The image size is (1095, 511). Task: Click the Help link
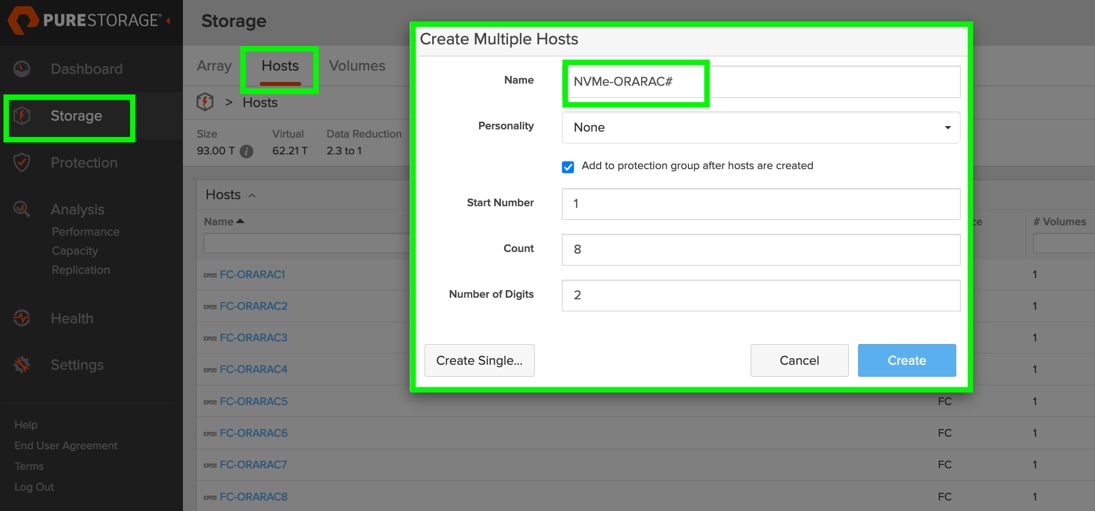coord(26,424)
